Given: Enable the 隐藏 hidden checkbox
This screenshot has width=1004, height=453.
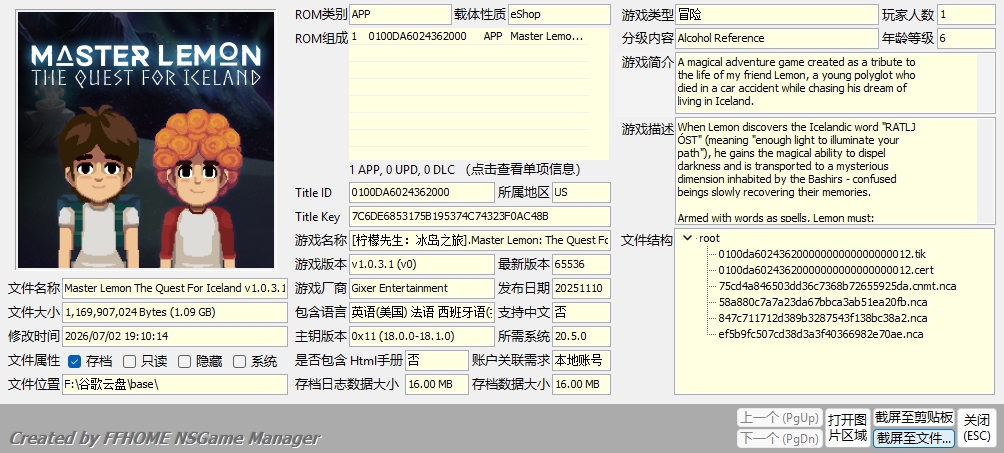Looking at the screenshot, I should [184, 361].
